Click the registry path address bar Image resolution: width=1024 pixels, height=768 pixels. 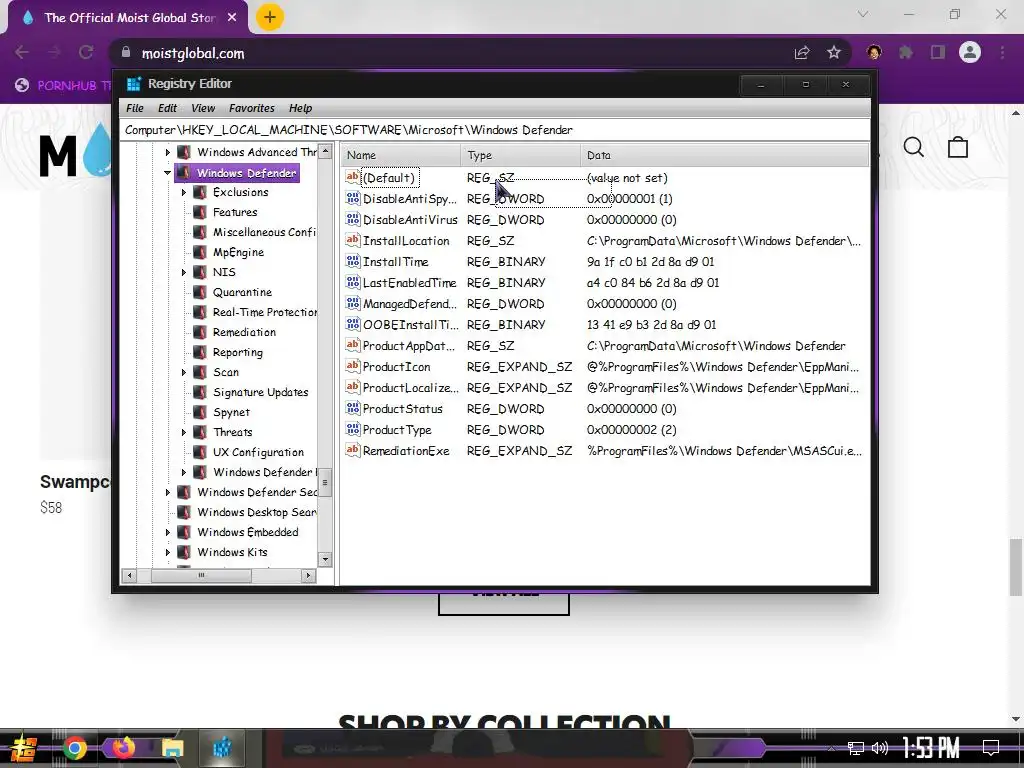pos(495,130)
